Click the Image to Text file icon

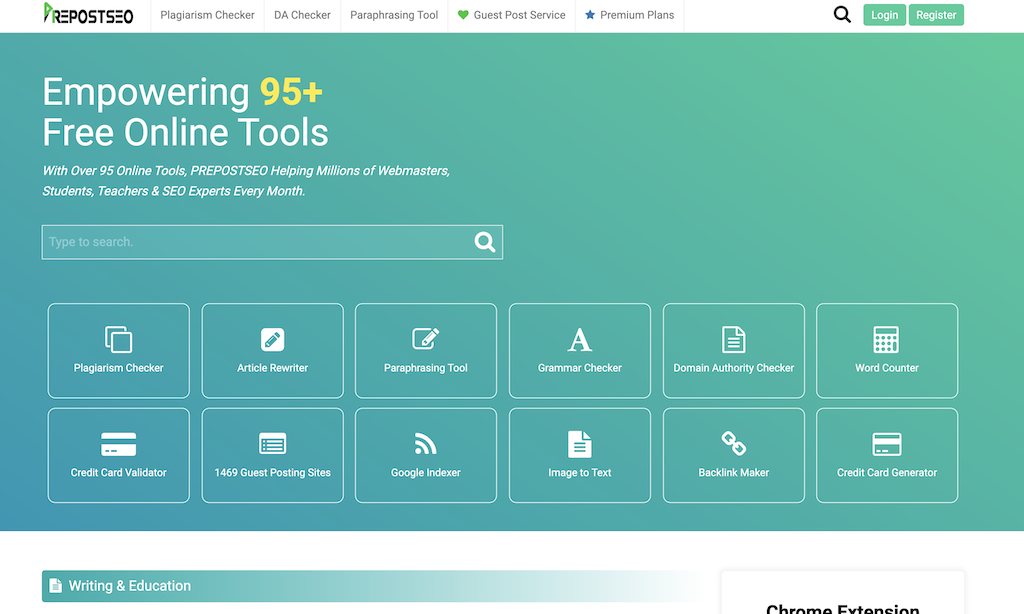[x=579, y=444]
